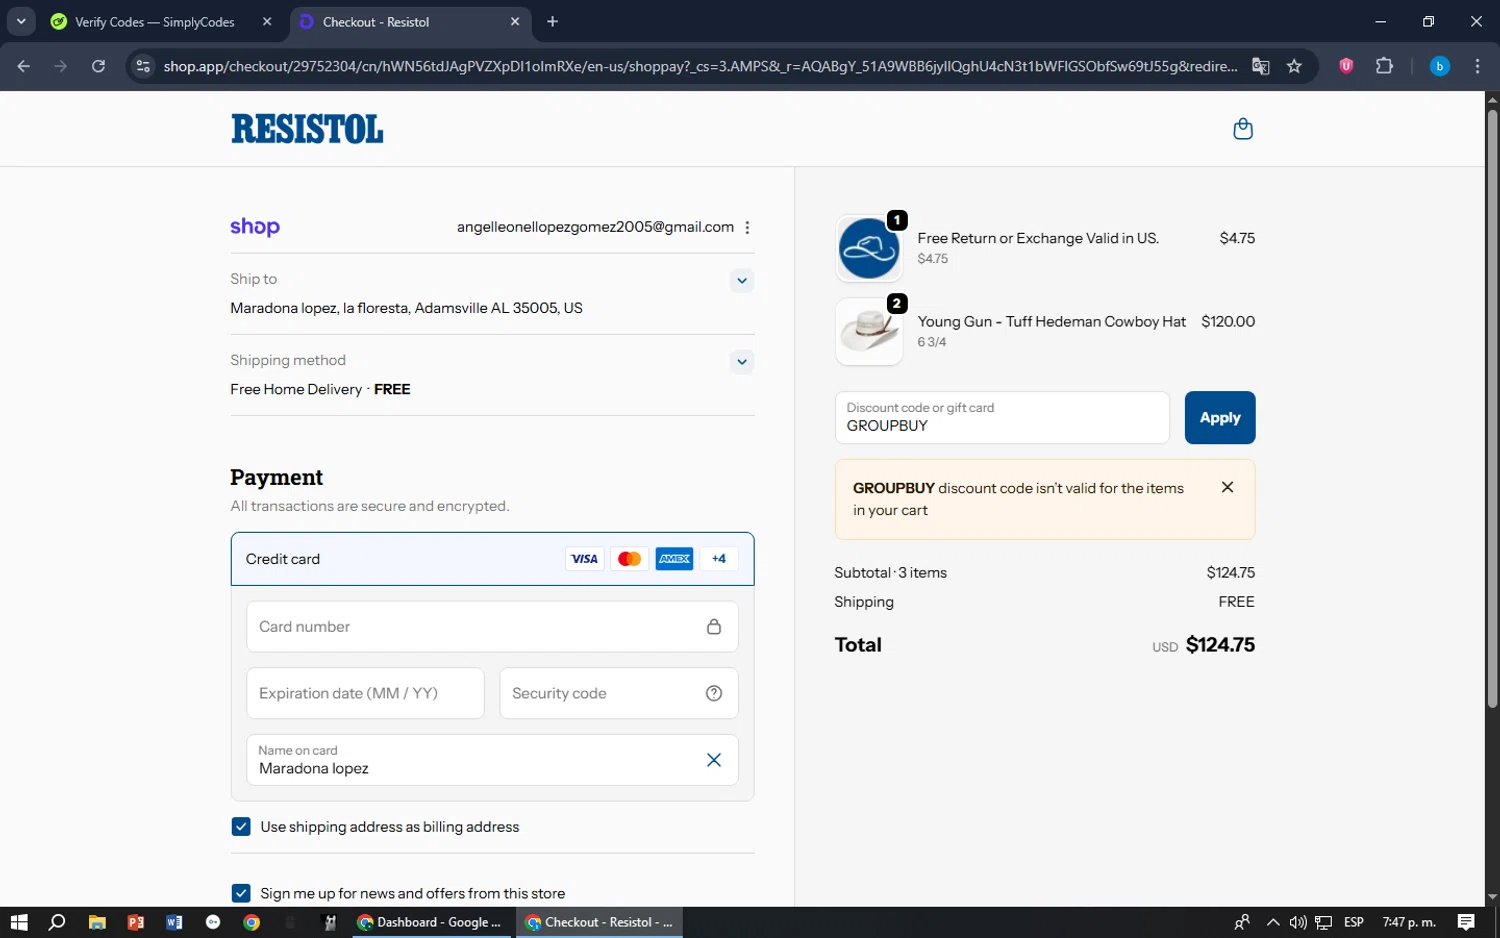Open the Young Gun cowboy hat thumbnail
1500x938 pixels.
click(869, 331)
